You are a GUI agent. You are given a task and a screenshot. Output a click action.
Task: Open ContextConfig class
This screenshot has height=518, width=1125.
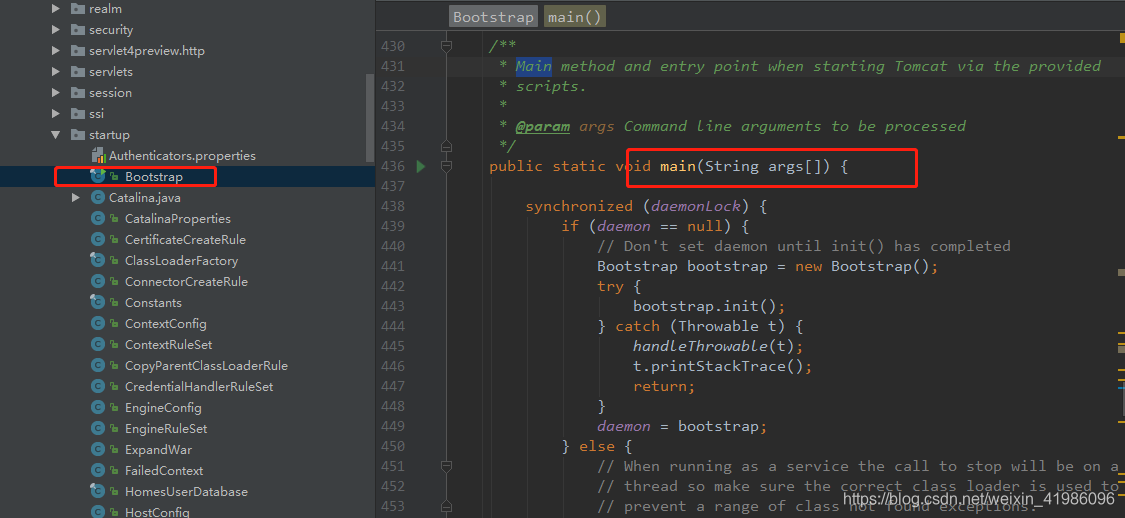[166, 324]
